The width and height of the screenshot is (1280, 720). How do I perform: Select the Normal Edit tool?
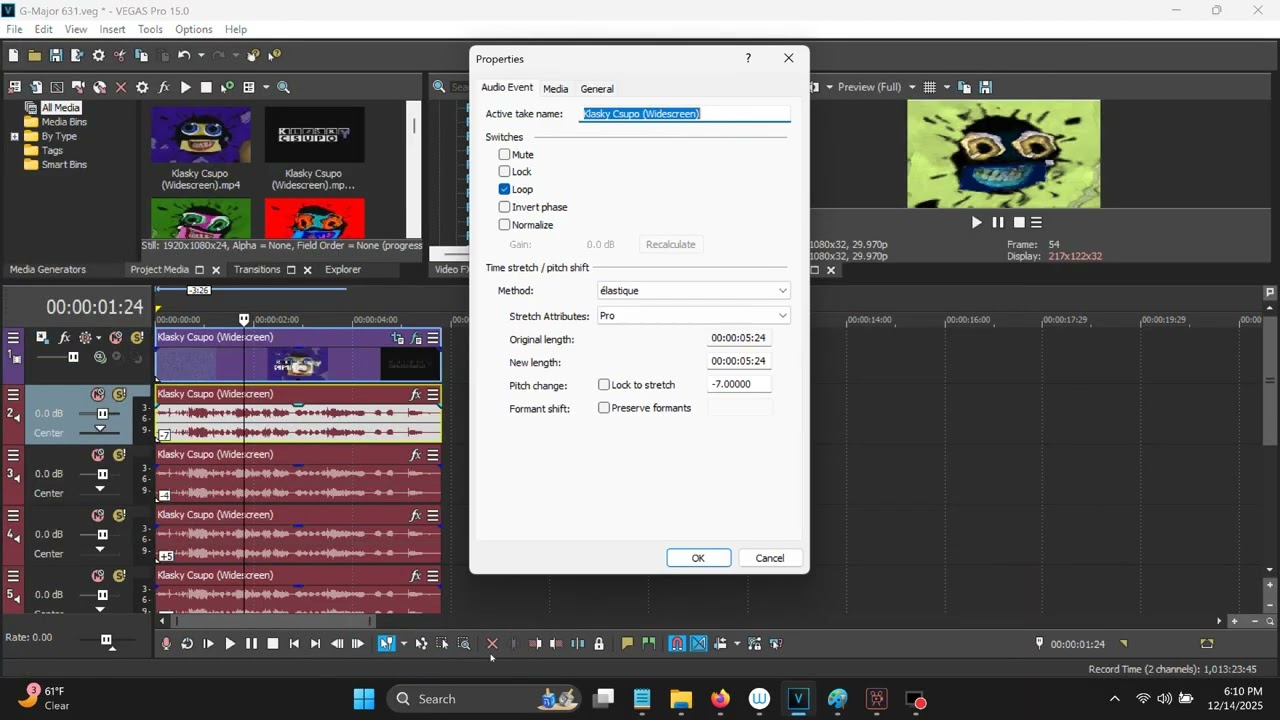click(386, 644)
